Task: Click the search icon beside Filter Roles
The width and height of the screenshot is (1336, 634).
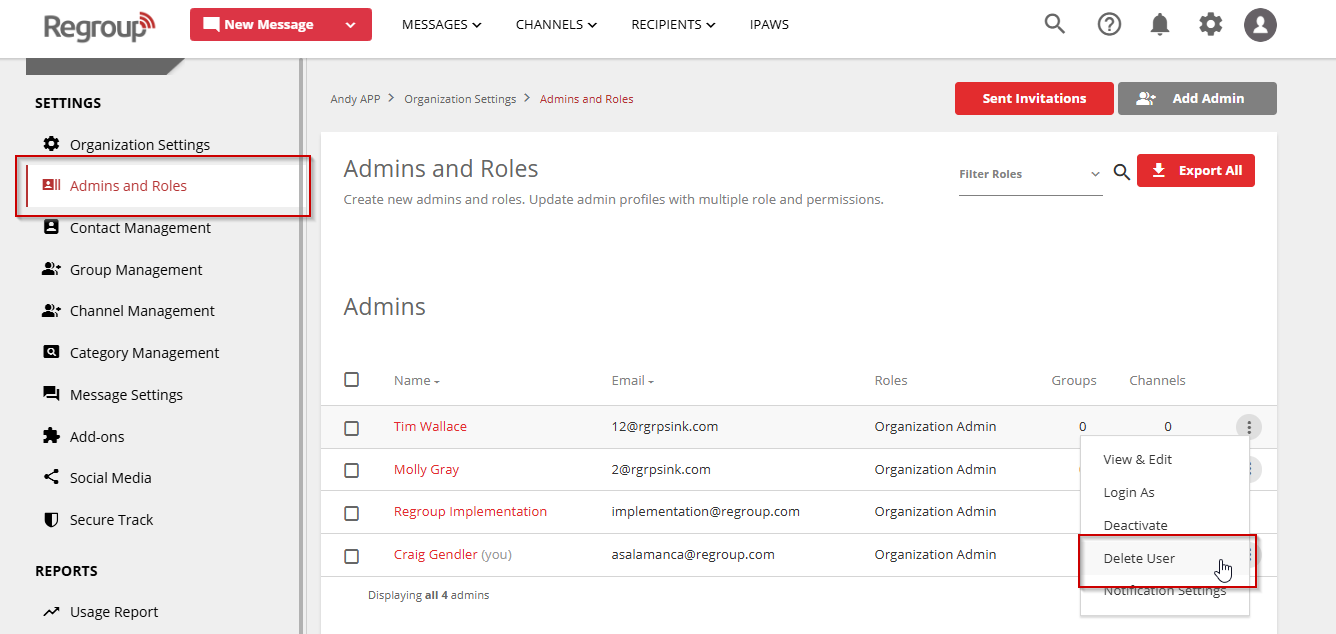Action: point(1122,173)
